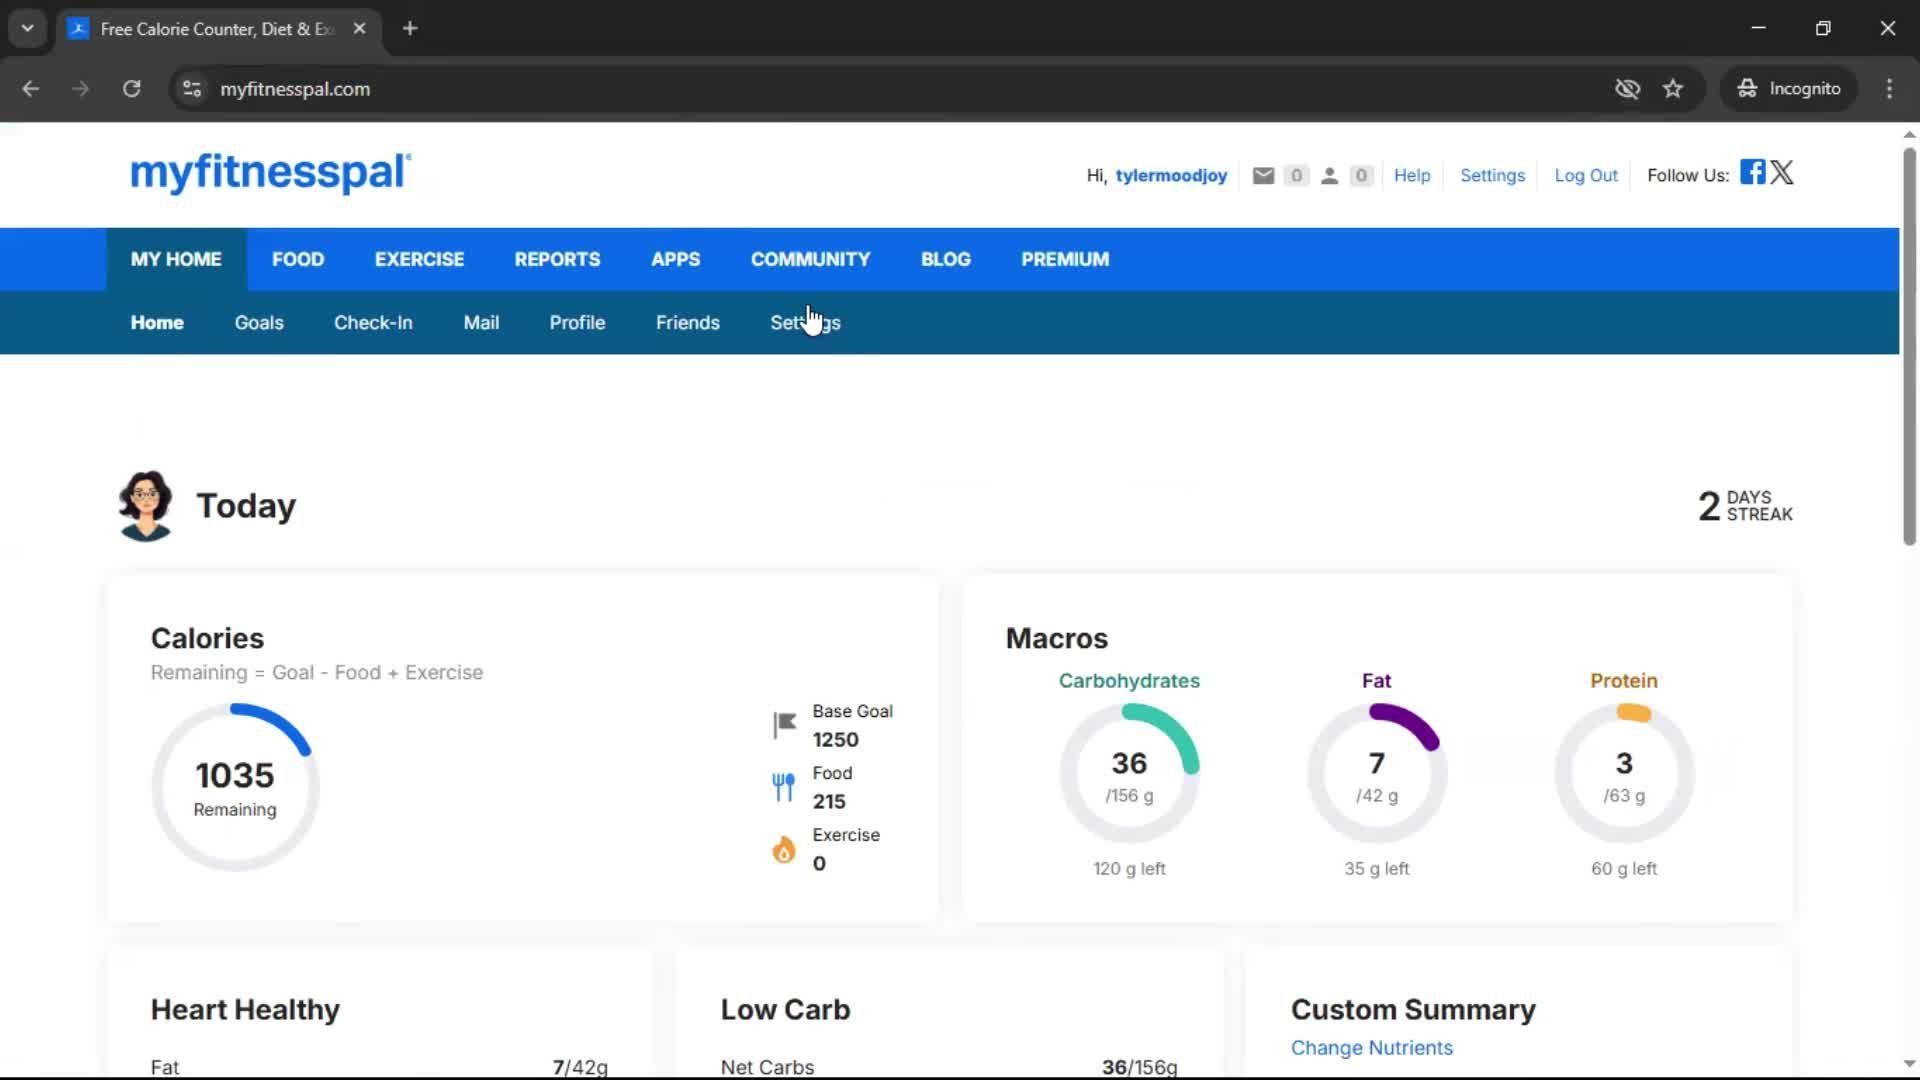Click the site information icon in address bar

pos(192,89)
